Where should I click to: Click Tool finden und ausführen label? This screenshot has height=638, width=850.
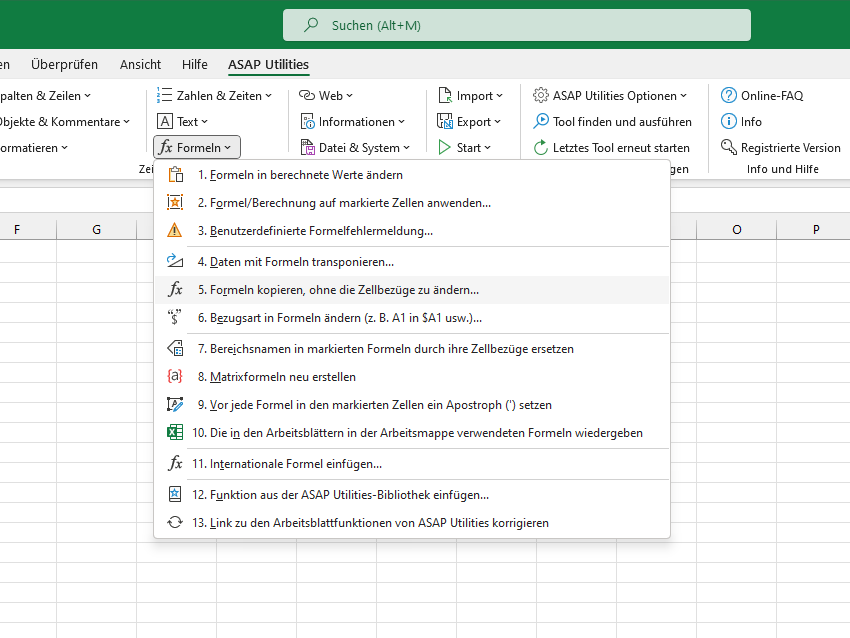click(622, 121)
